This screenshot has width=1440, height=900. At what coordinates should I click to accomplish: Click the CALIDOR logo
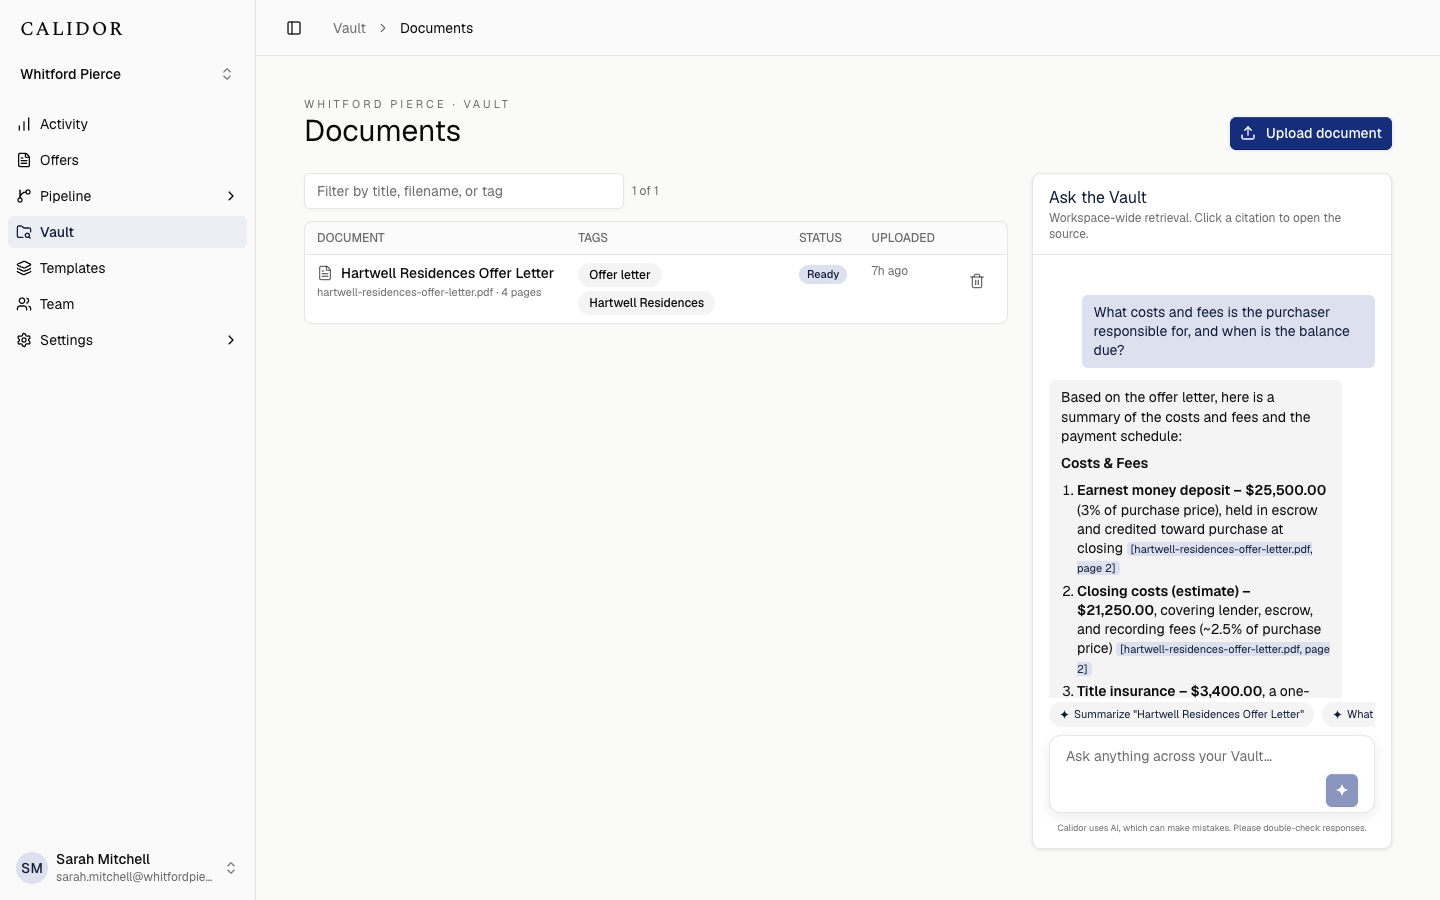pos(72,29)
